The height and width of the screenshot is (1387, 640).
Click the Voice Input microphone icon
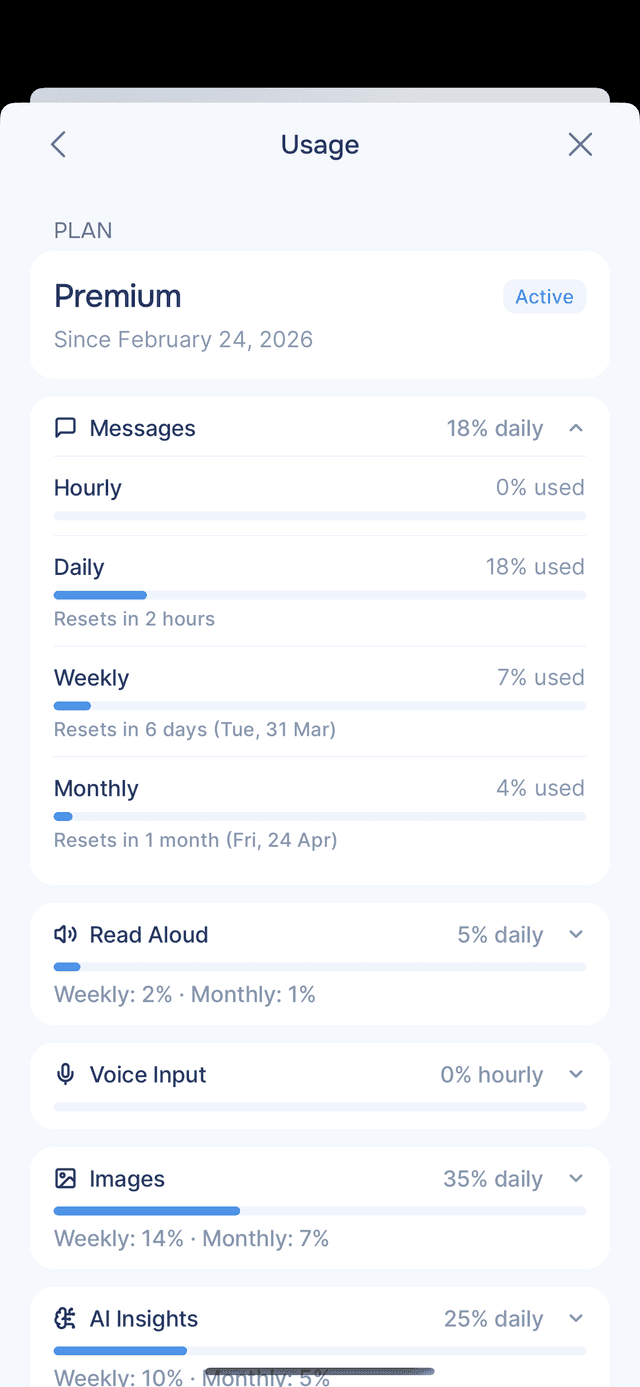(x=64, y=1074)
